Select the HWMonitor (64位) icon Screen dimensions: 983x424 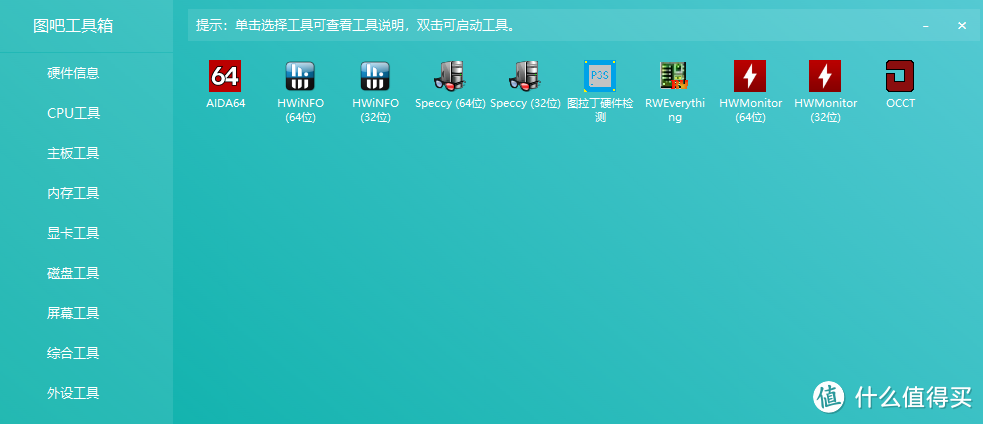pos(750,76)
